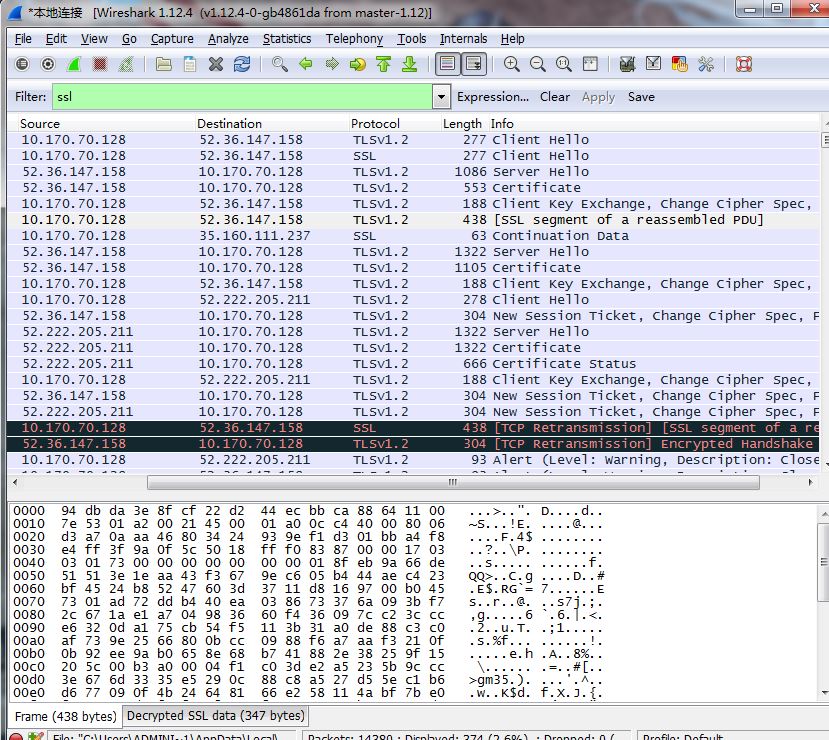Open the Go menu
829x740 pixels.
pyautogui.click(x=130, y=39)
